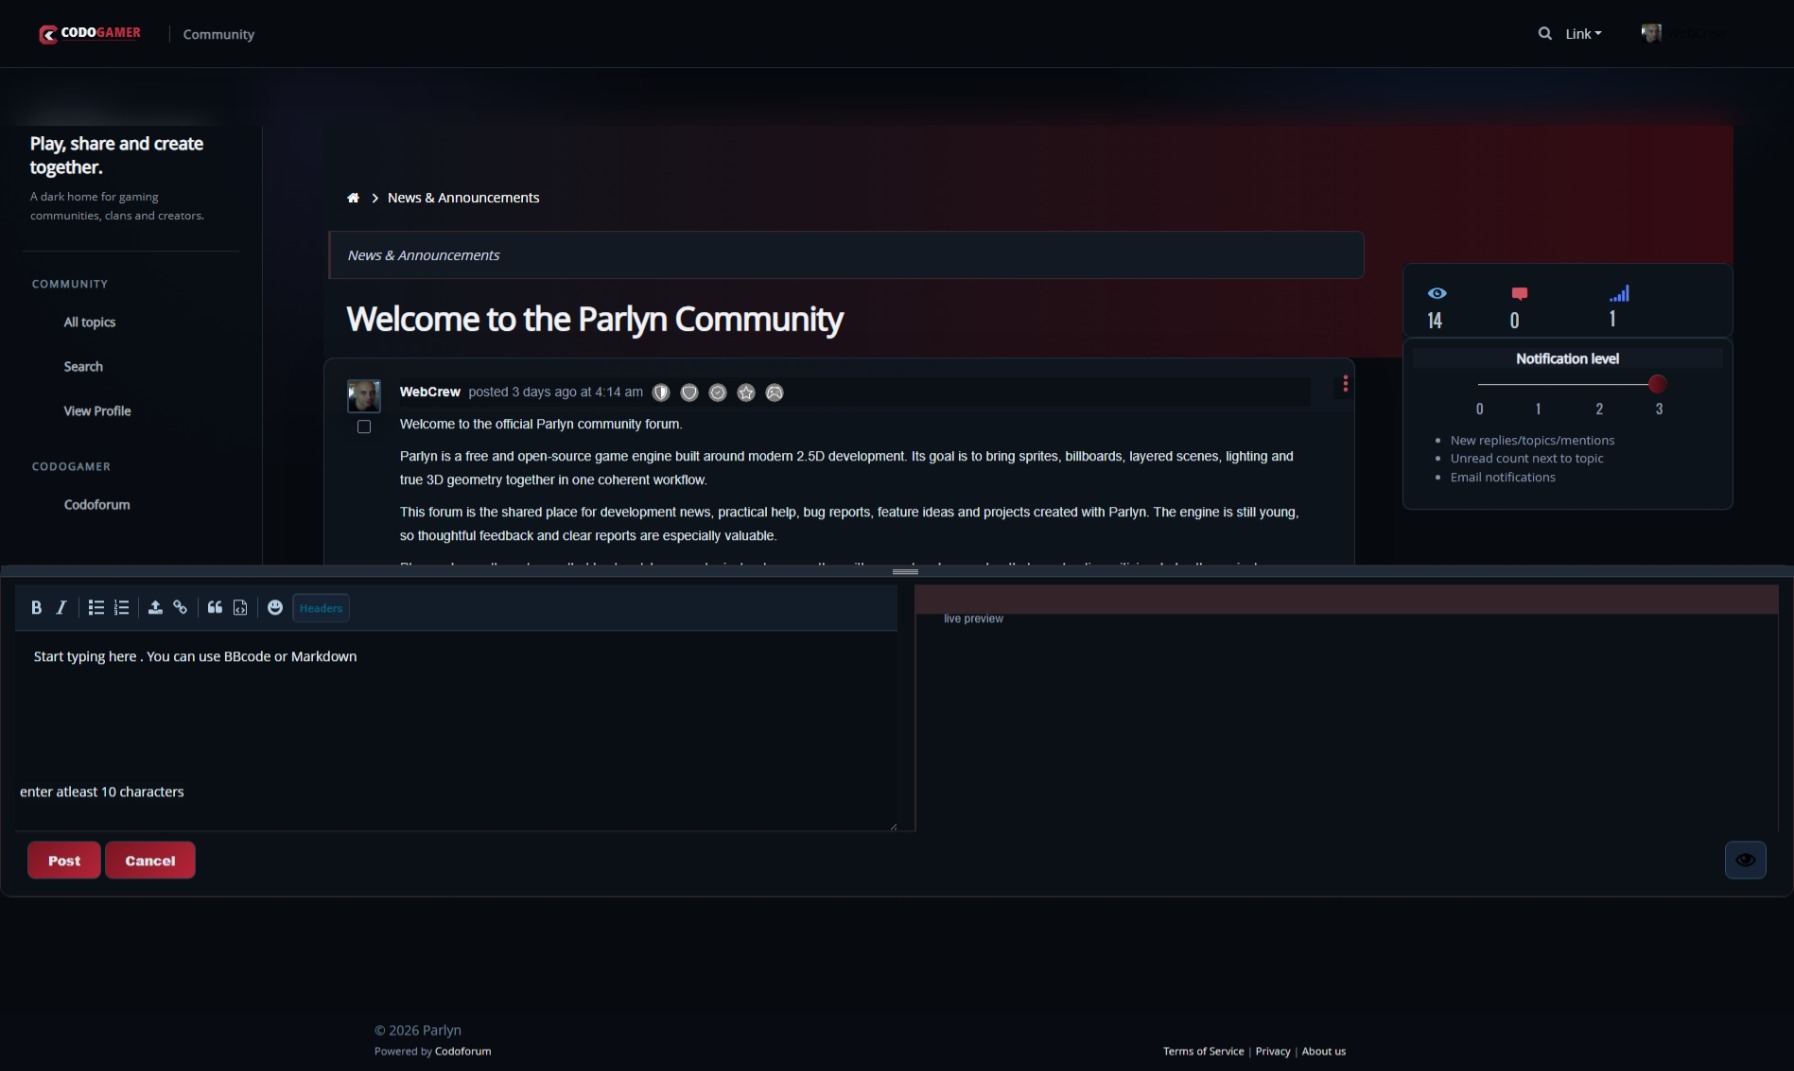The height and width of the screenshot is (1071, 1794).
Task: Open WebCrew's avatar on the post
Action: coord(364,395)
